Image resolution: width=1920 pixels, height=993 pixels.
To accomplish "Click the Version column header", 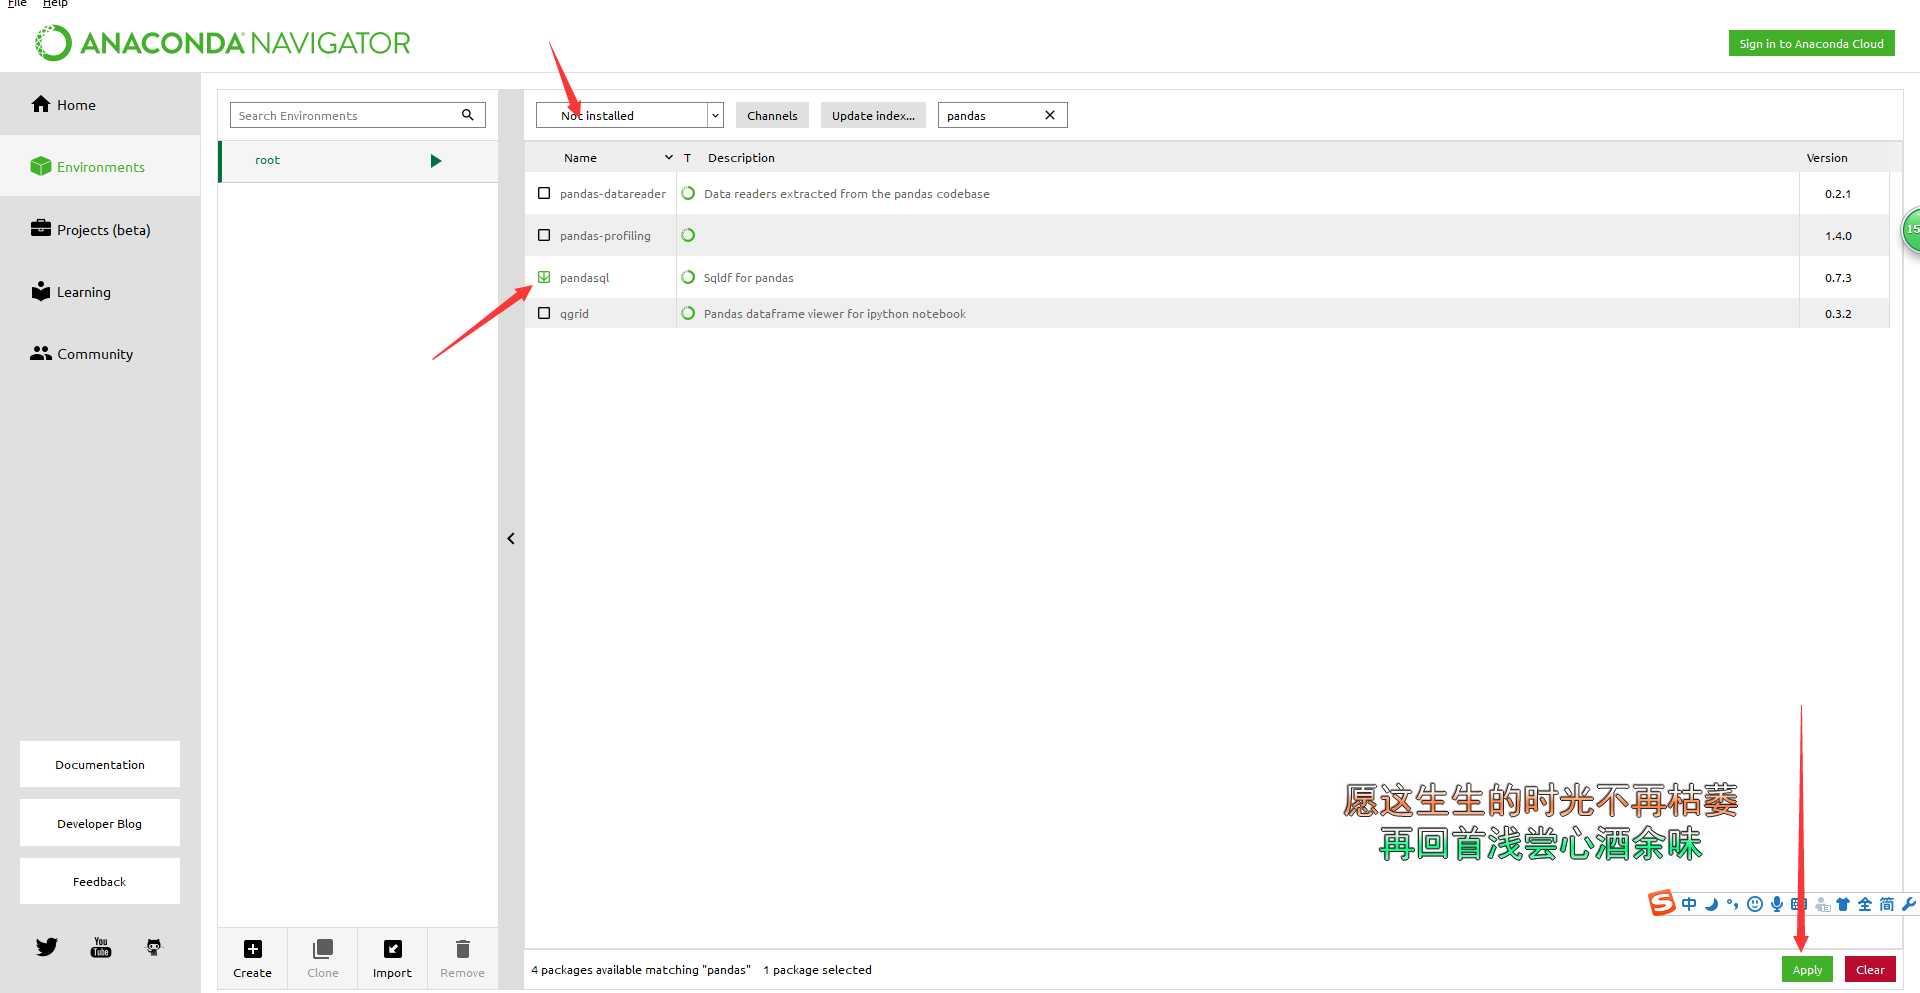I will [1827, 158].
